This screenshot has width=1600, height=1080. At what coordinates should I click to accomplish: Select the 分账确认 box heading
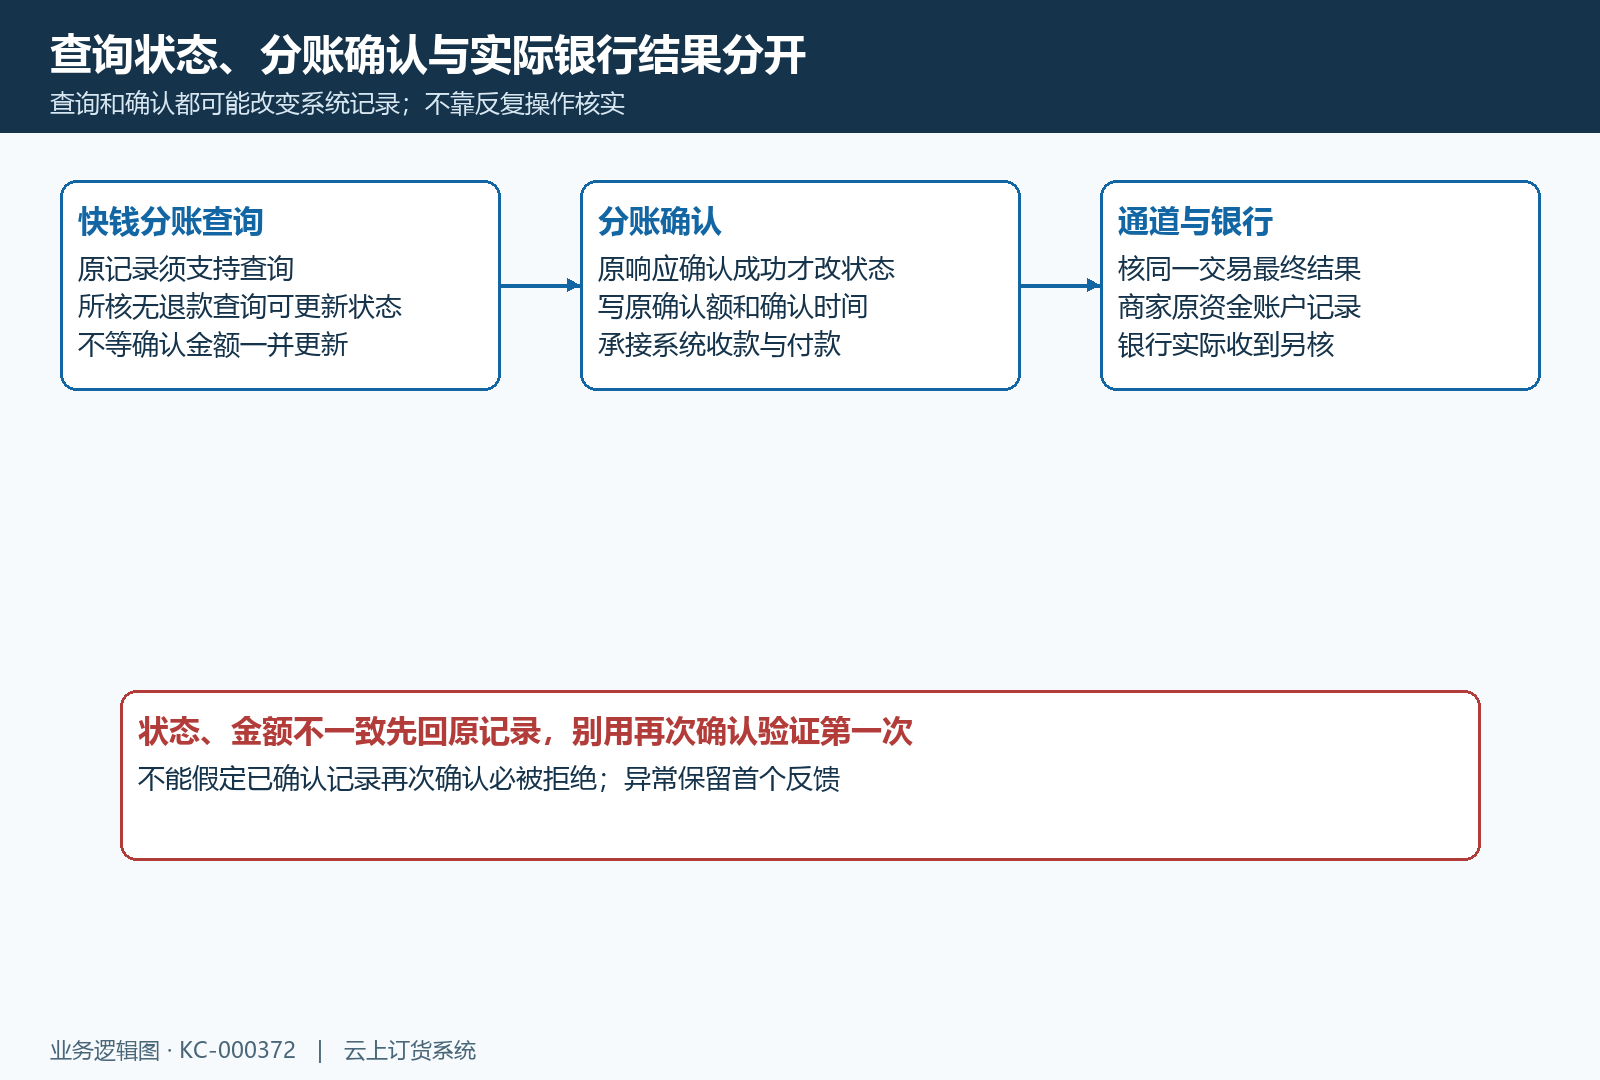click(660, 222)
